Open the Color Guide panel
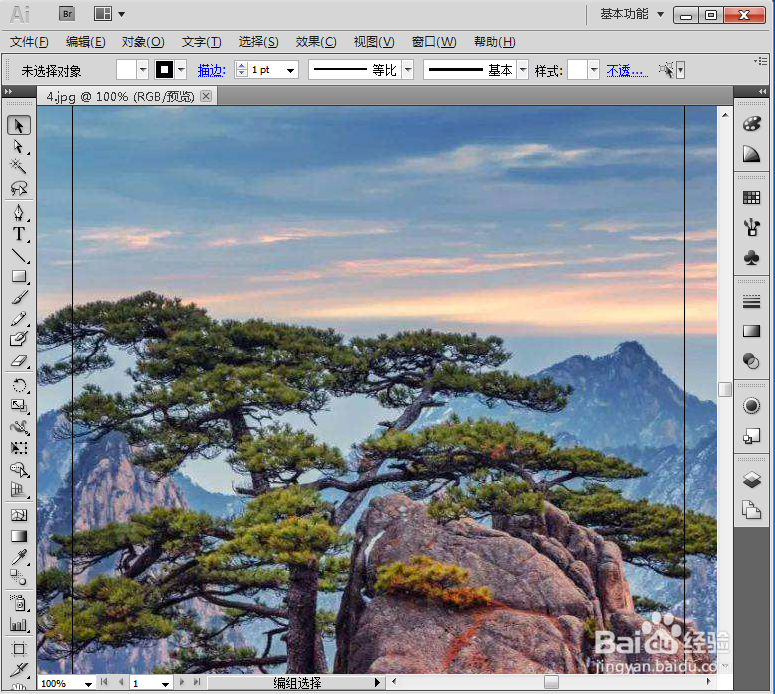Viewport: 775px width, 694px height. click(x=751, y=154)
